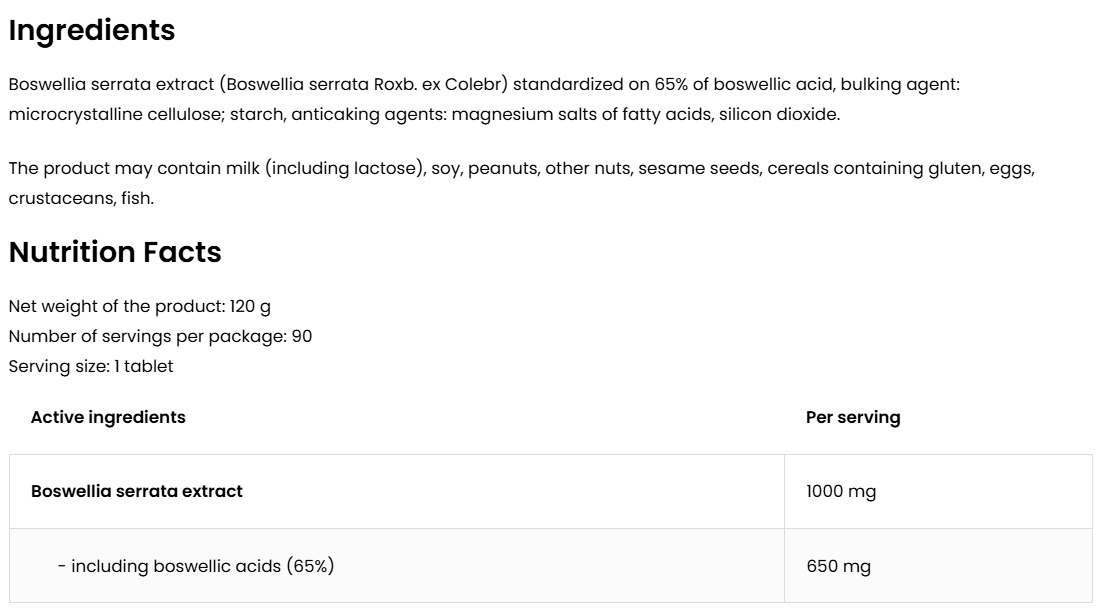Screen dimensions: 1098x610
Task: Click the Per serving column header
Action: coord(852,417)
